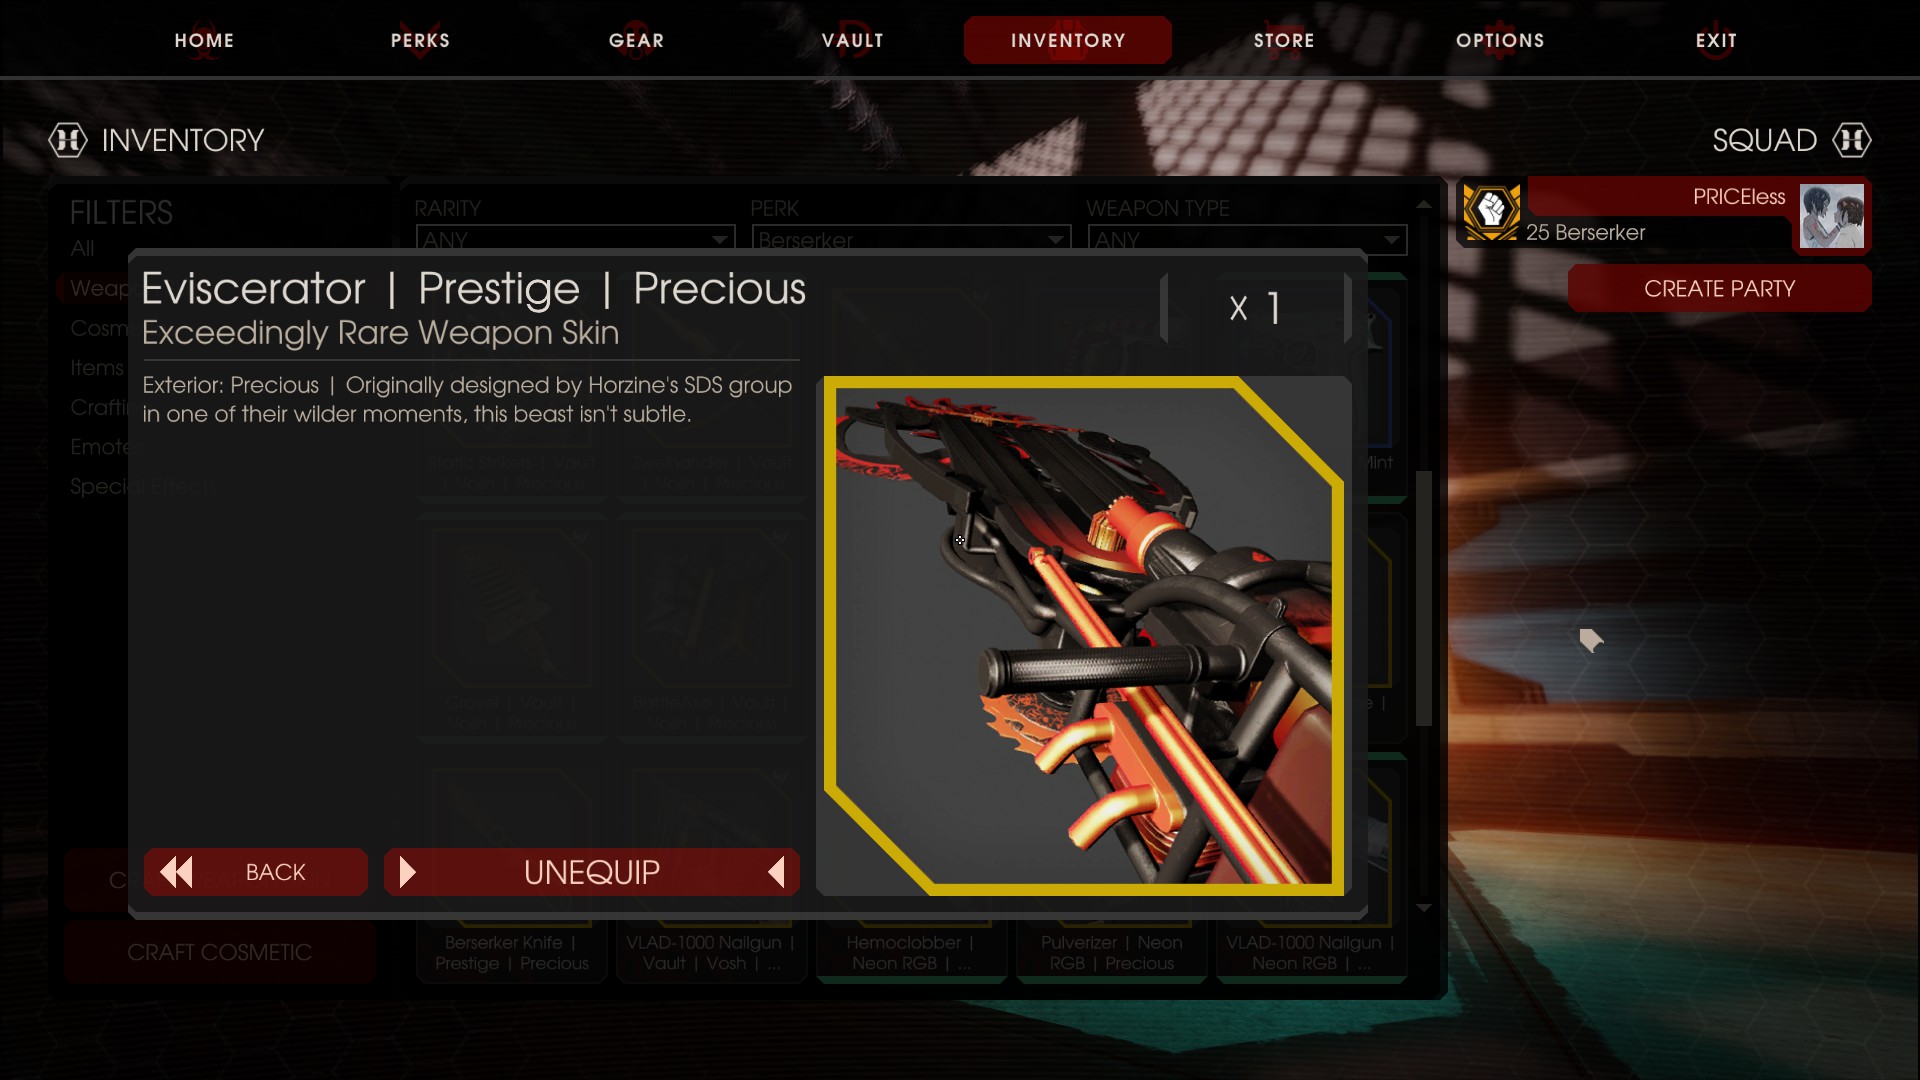Viewport: 1920px width, 1080px height.
Task: Click the Horzine logo beside SQUAD heading
Action: (1851, 140)
